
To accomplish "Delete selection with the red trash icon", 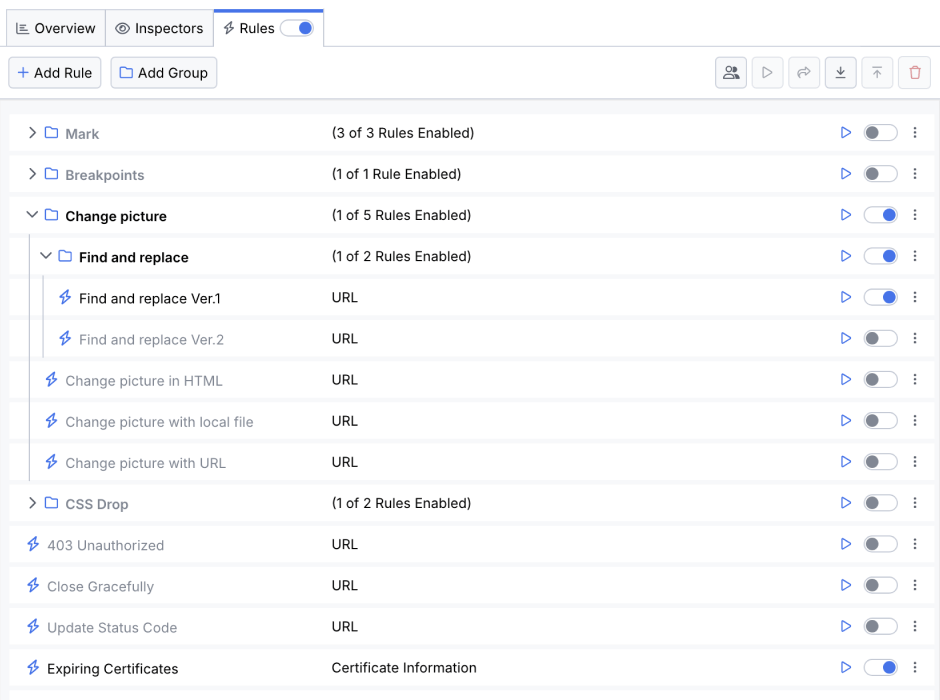I will [x=914, y=72].
